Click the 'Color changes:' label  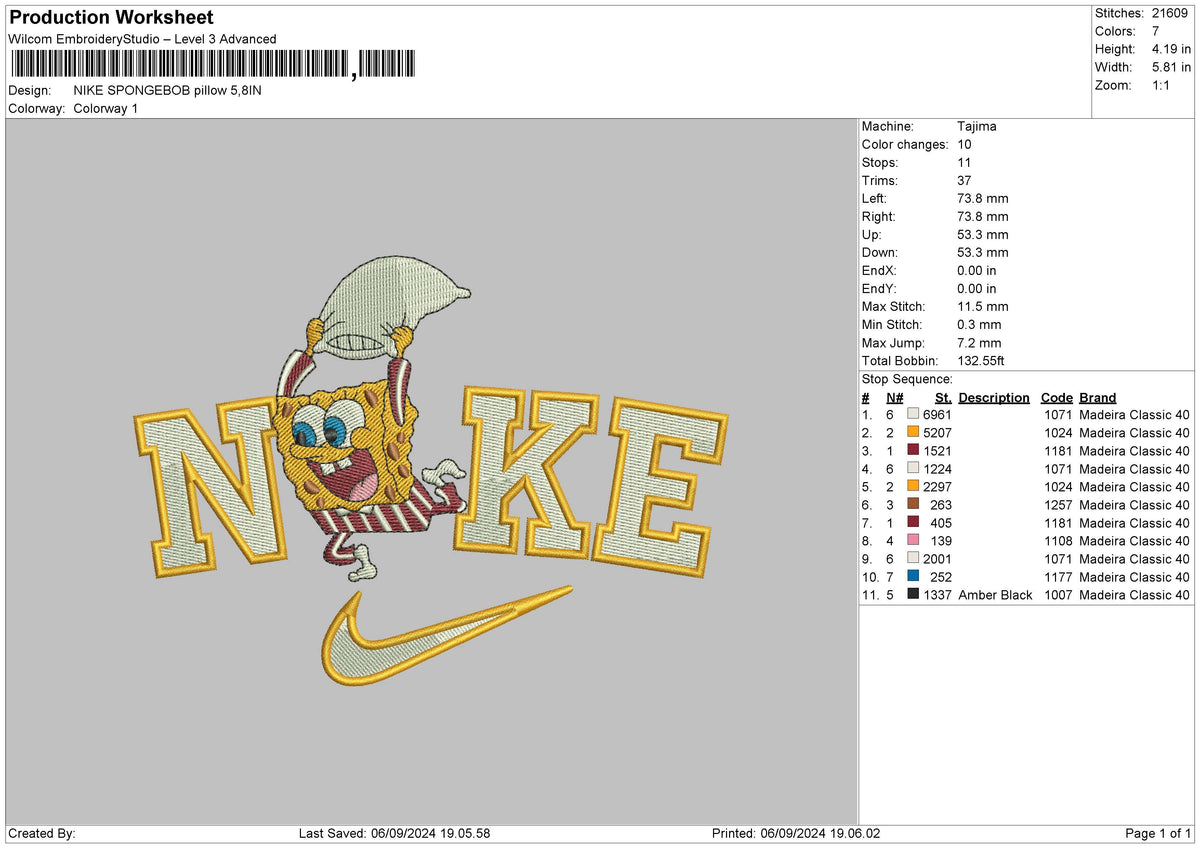click(903, 145)
